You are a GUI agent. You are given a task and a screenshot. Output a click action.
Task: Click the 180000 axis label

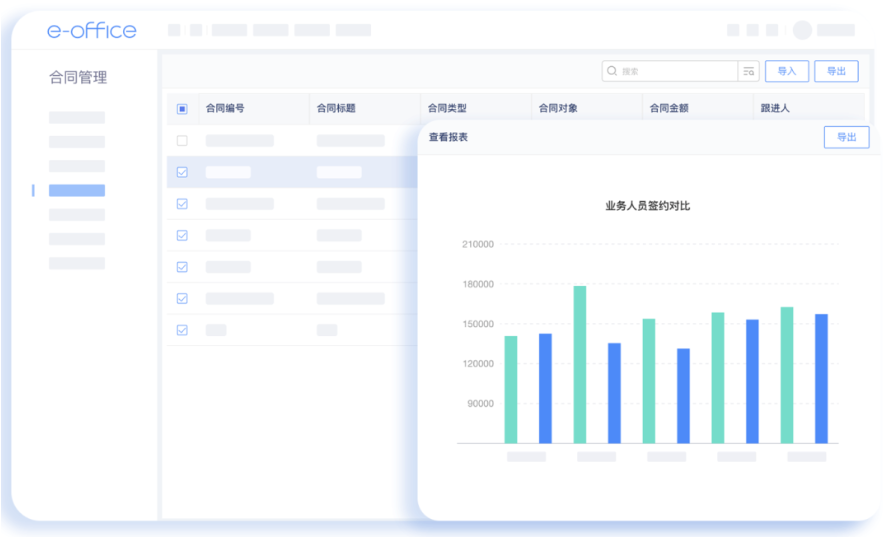point(478,284)
